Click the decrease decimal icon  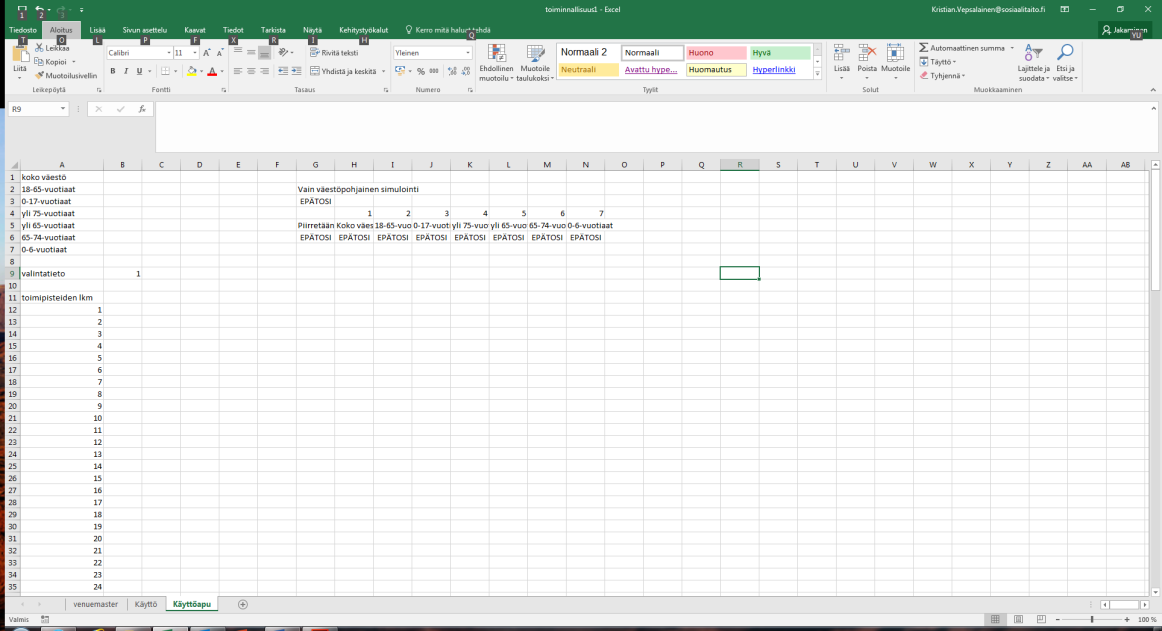pyautogui.click(x=465, y=71)
